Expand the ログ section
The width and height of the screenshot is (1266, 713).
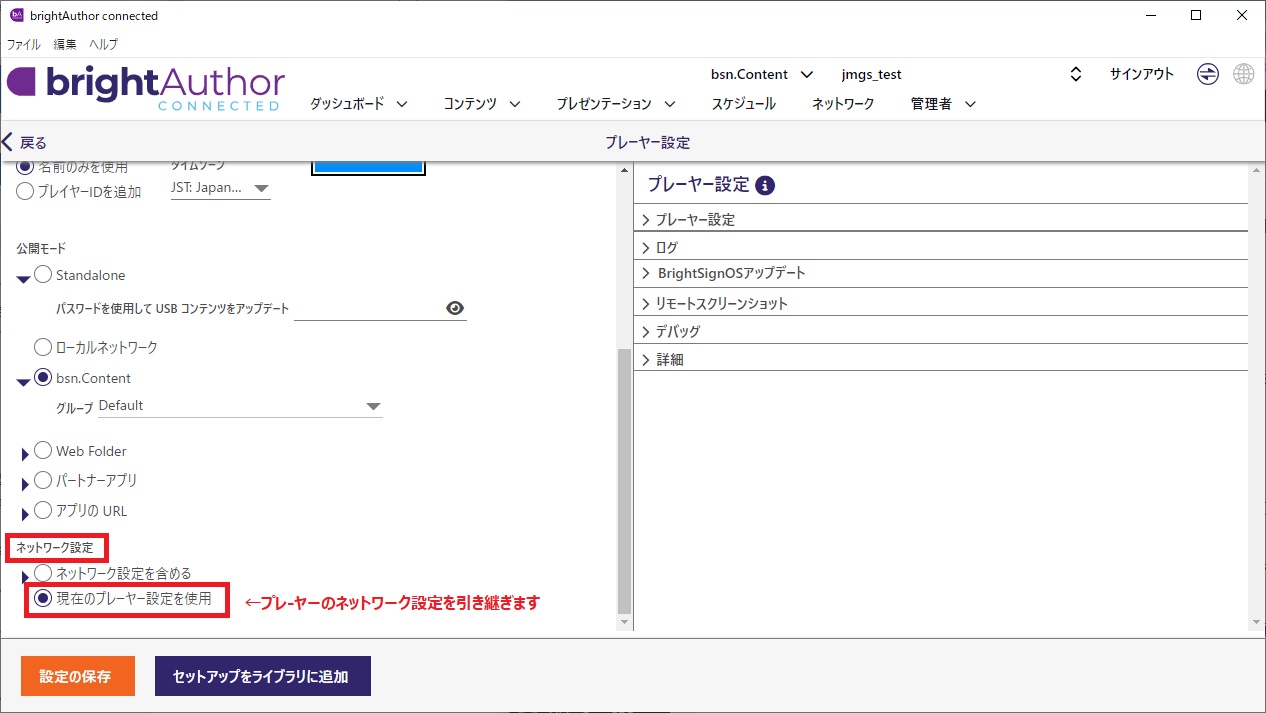pyautogui.click(x=941, y=247)
